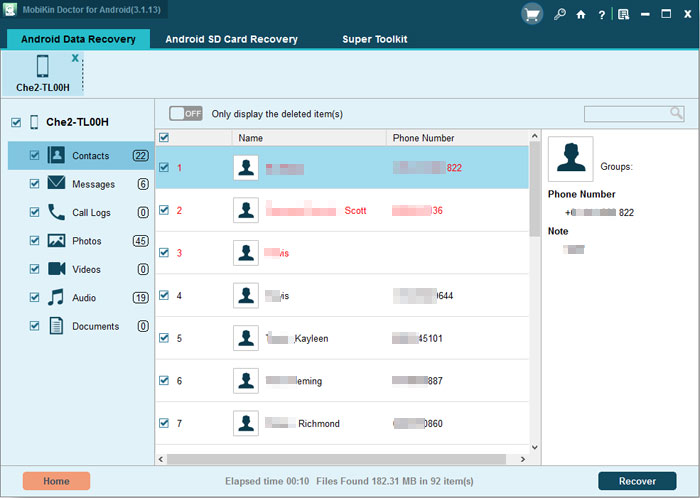Click avatar of the Scott contact
Viewport: 700px width, 498px height.
pyautogui.click(x=246, y=210)
